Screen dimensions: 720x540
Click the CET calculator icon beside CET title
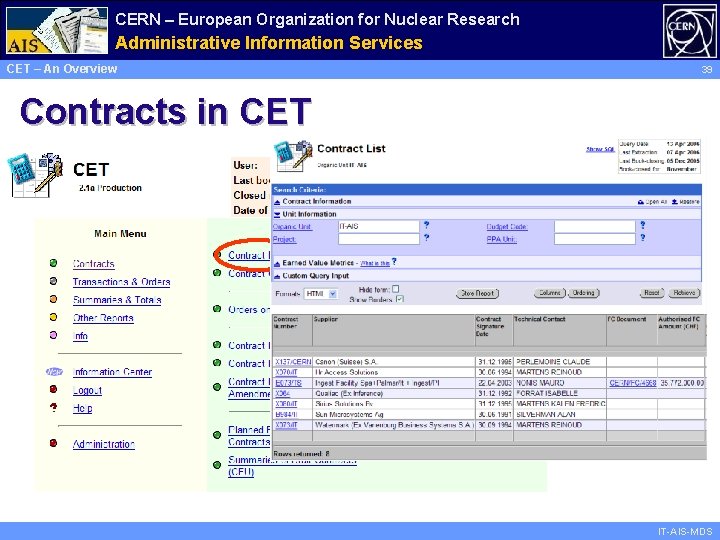37,175
